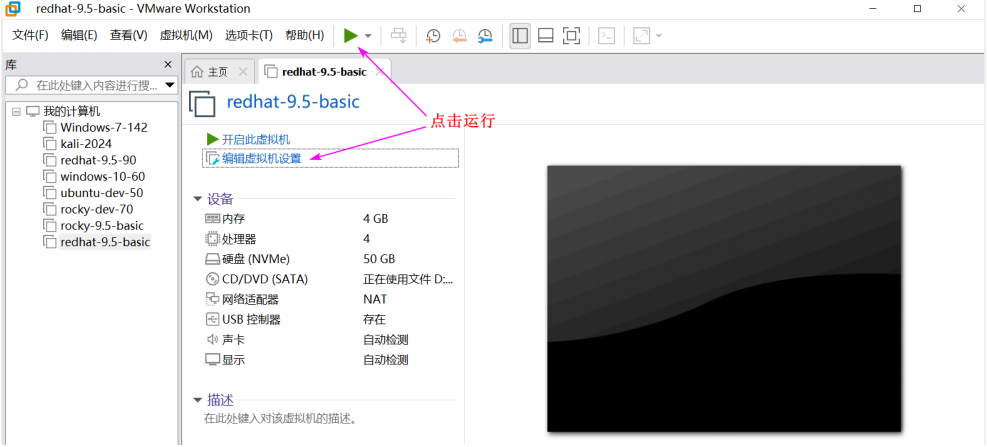Close the 库 library panel
Viewport: 987px width, 447px height.
coord(168,64)
